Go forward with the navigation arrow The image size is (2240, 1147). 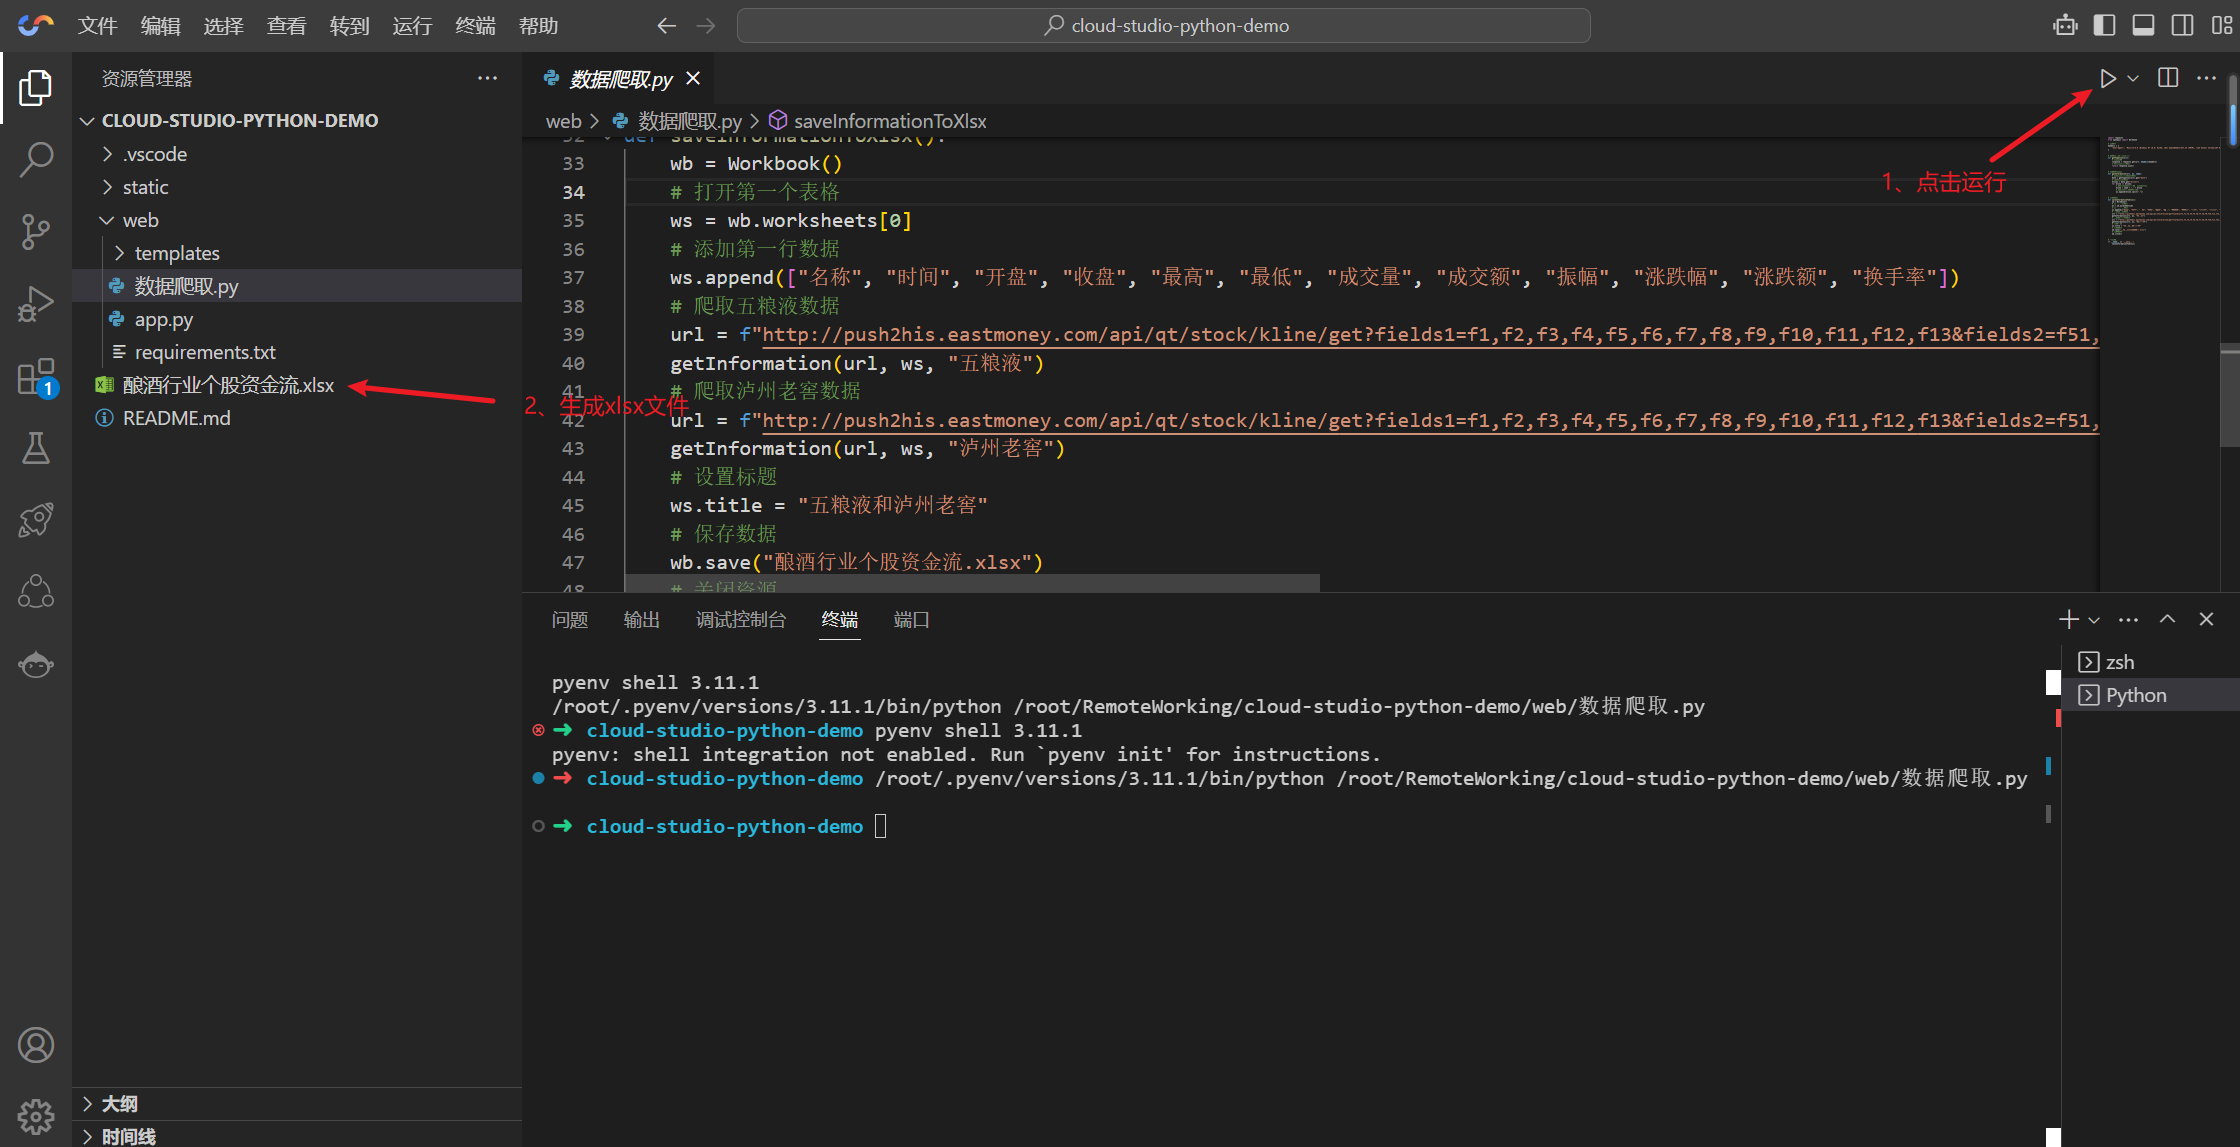click(x=706, y=26)
